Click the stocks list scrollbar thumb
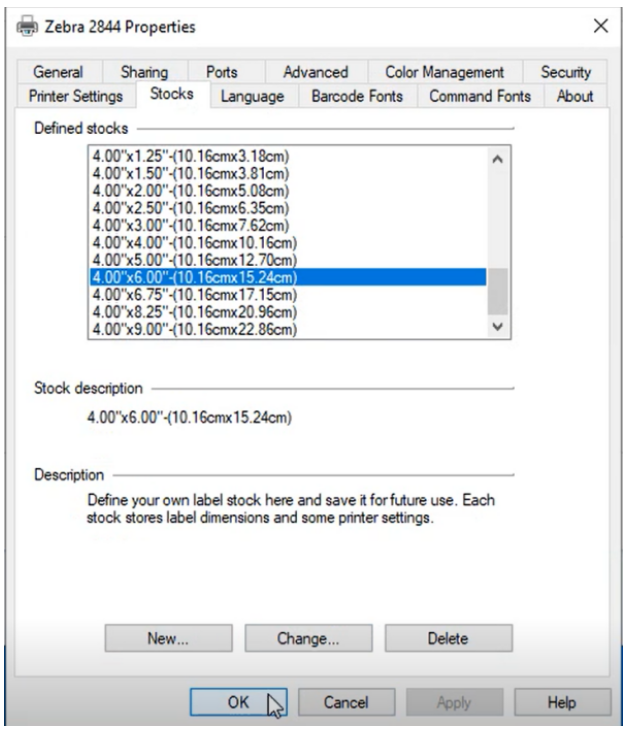Image resolution: width=628 pixels, height=732 pixels. coord(498,291)
